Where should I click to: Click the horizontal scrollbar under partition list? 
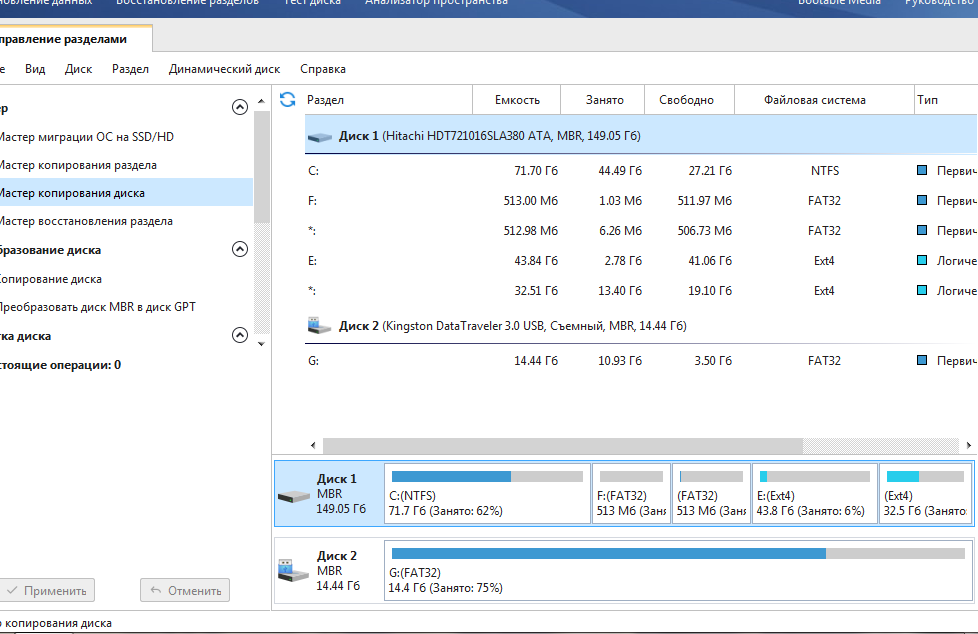pyautogui.click(x=562, y=445)
